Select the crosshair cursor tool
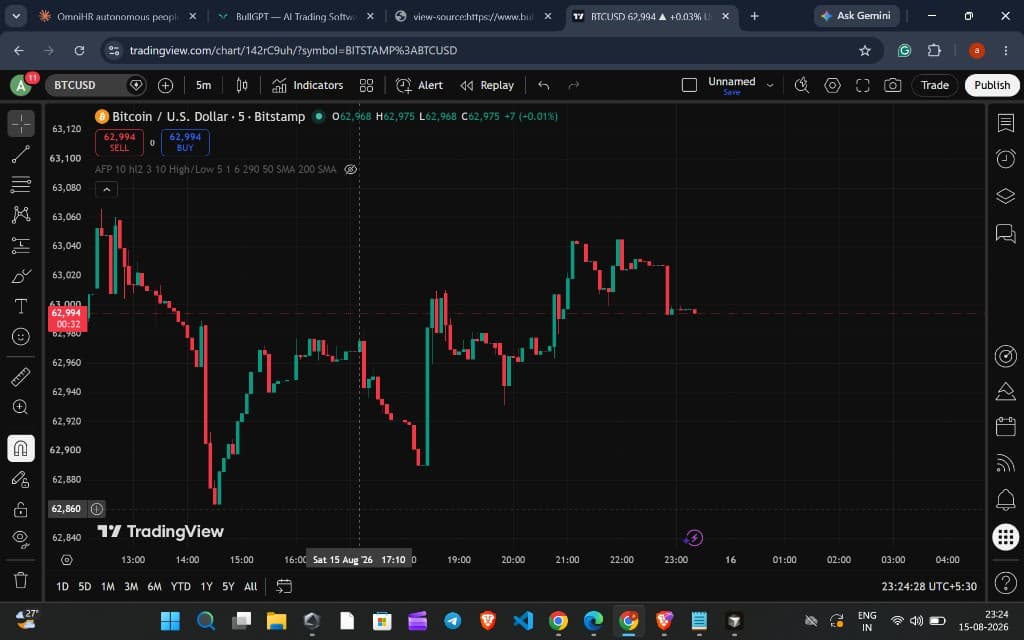Image resolution: width=1024 pixels, height=640 pixels. click(x=21, y=123)
